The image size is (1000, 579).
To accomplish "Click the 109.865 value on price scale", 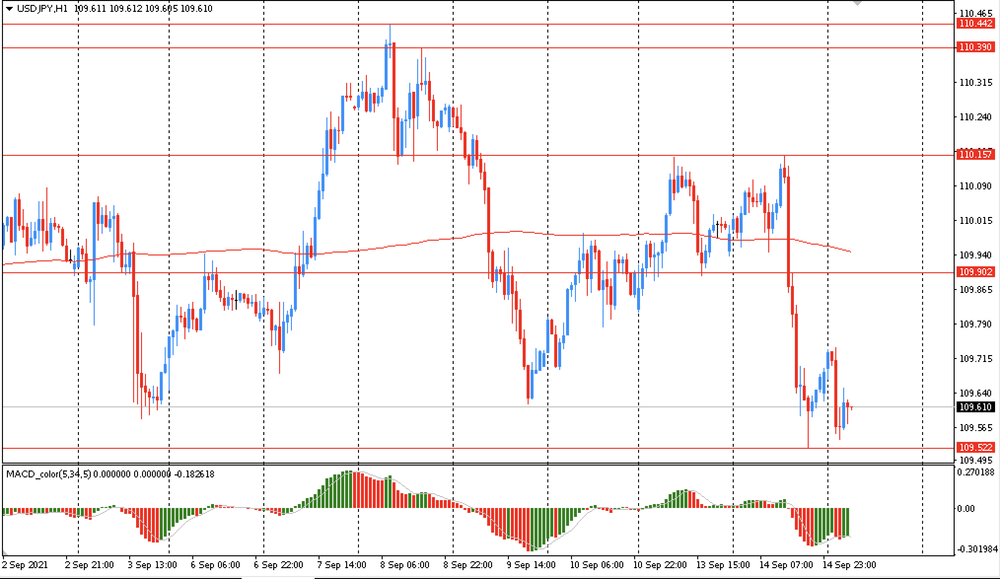I will pos(976,290).
